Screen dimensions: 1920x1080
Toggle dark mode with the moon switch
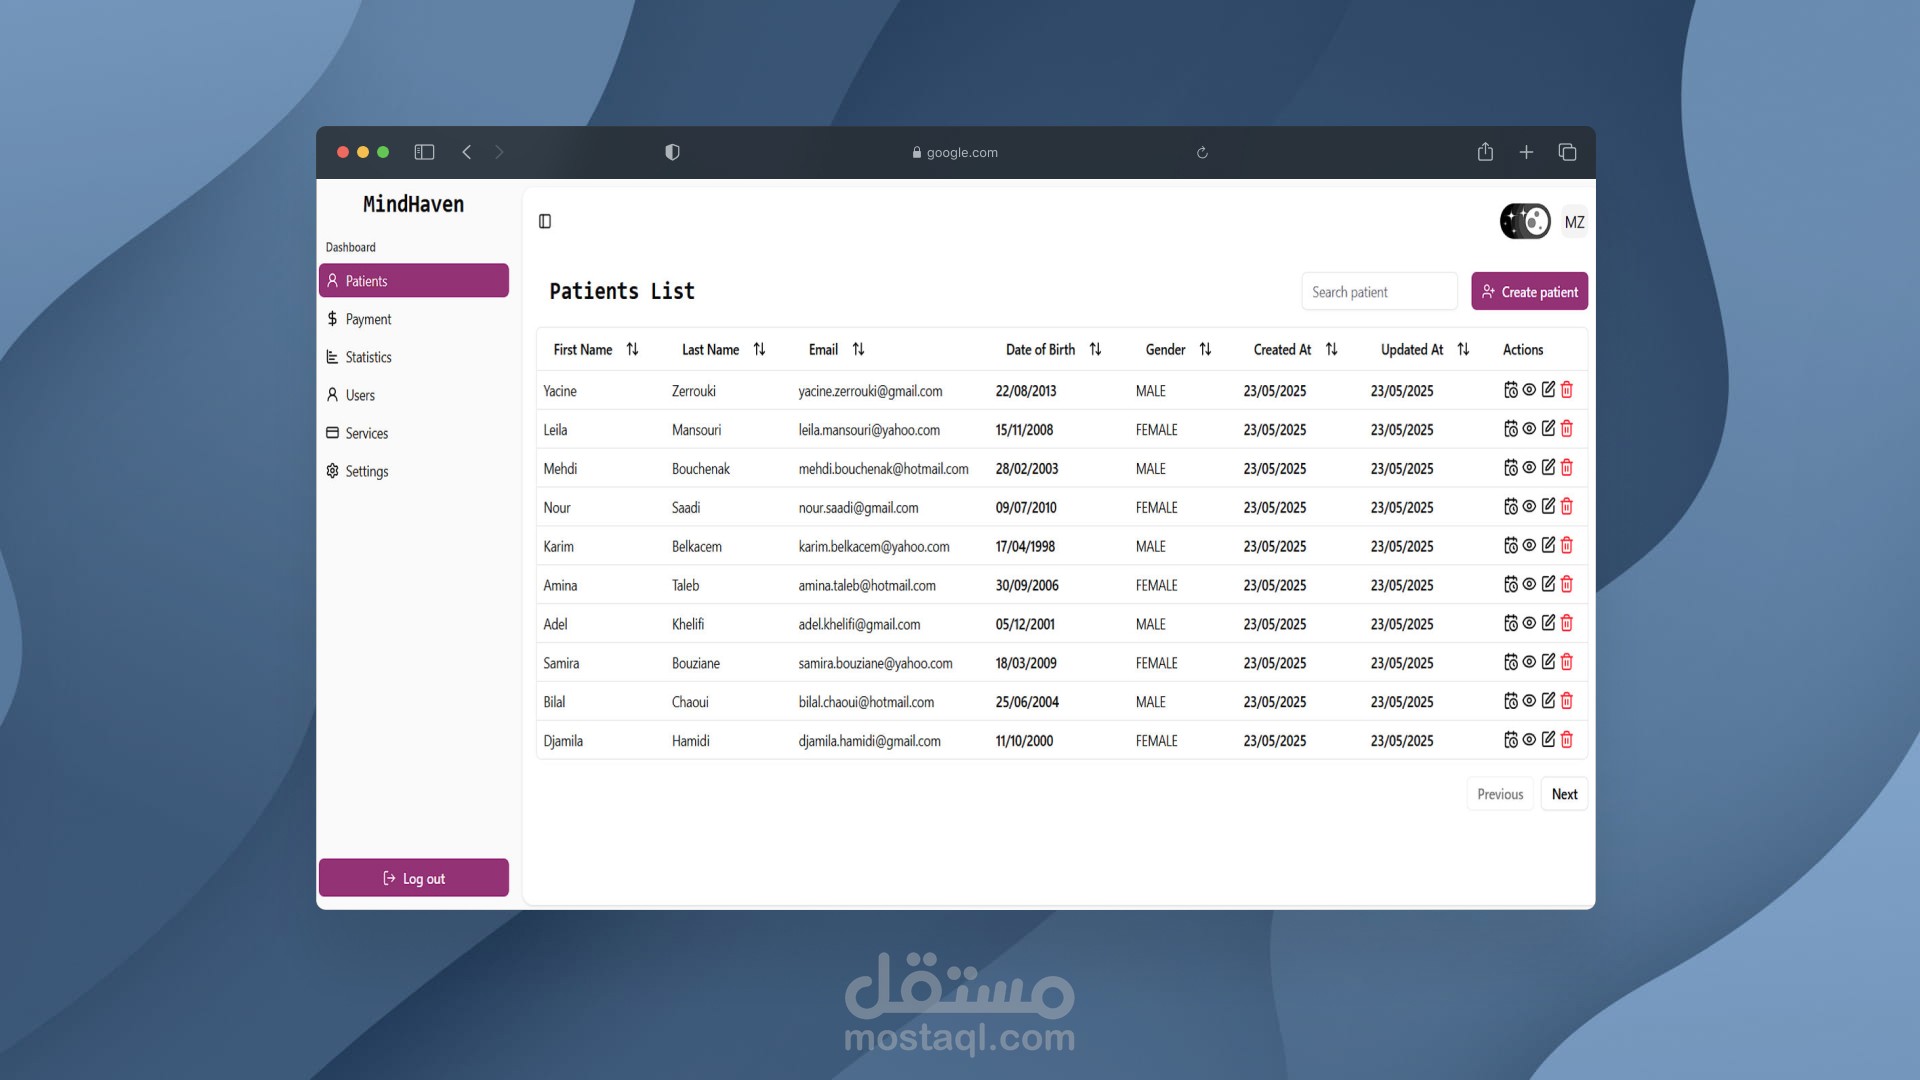(x=1525, y=221)
